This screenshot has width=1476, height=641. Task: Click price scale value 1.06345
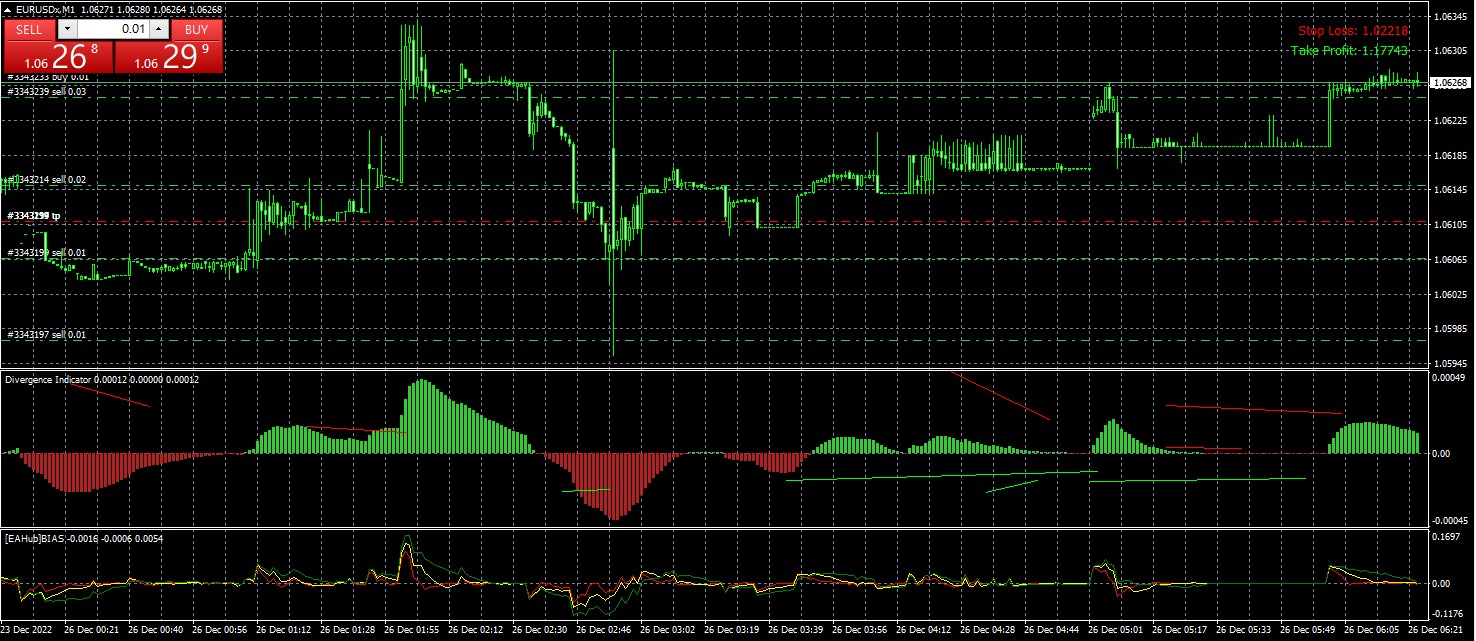point(1450,16)
